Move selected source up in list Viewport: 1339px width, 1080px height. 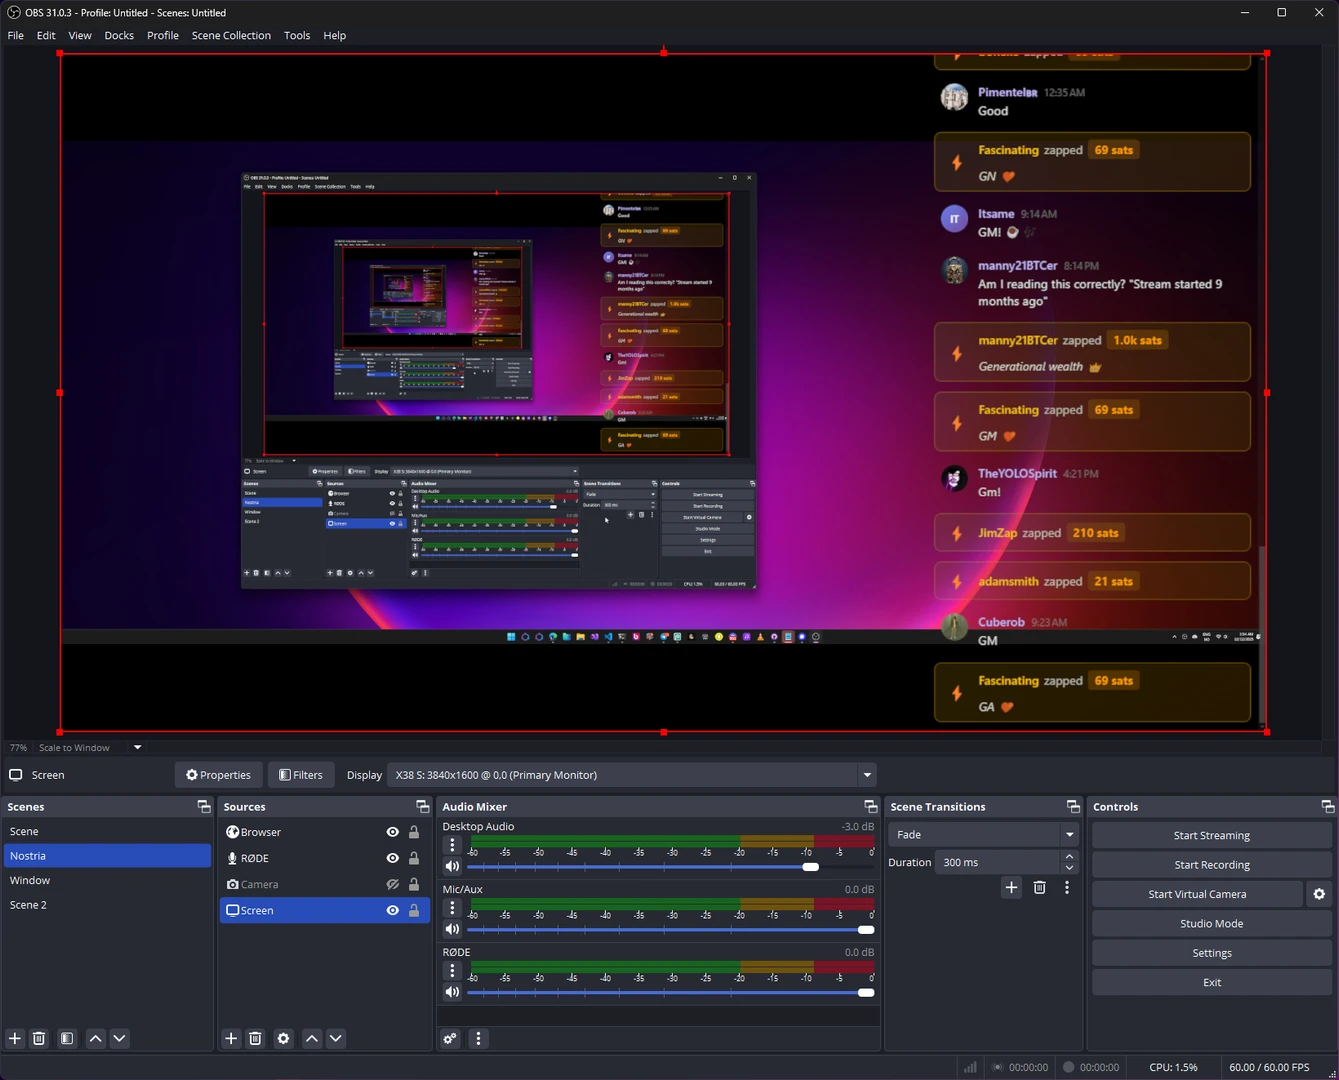(312, 1039)
